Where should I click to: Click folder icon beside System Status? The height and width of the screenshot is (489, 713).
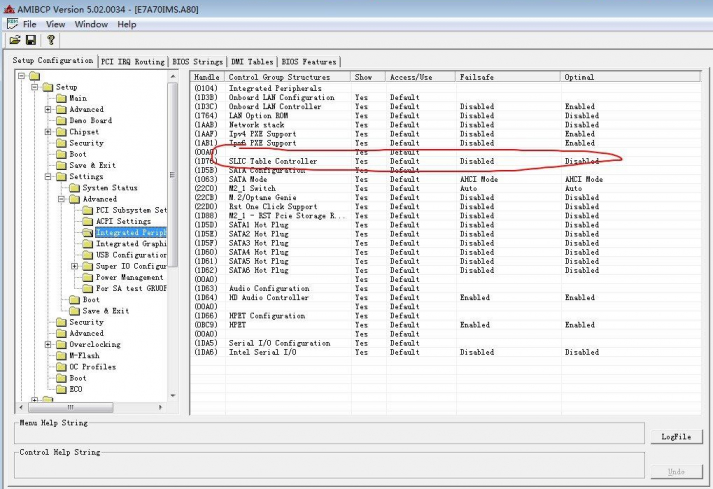(75, 188)
